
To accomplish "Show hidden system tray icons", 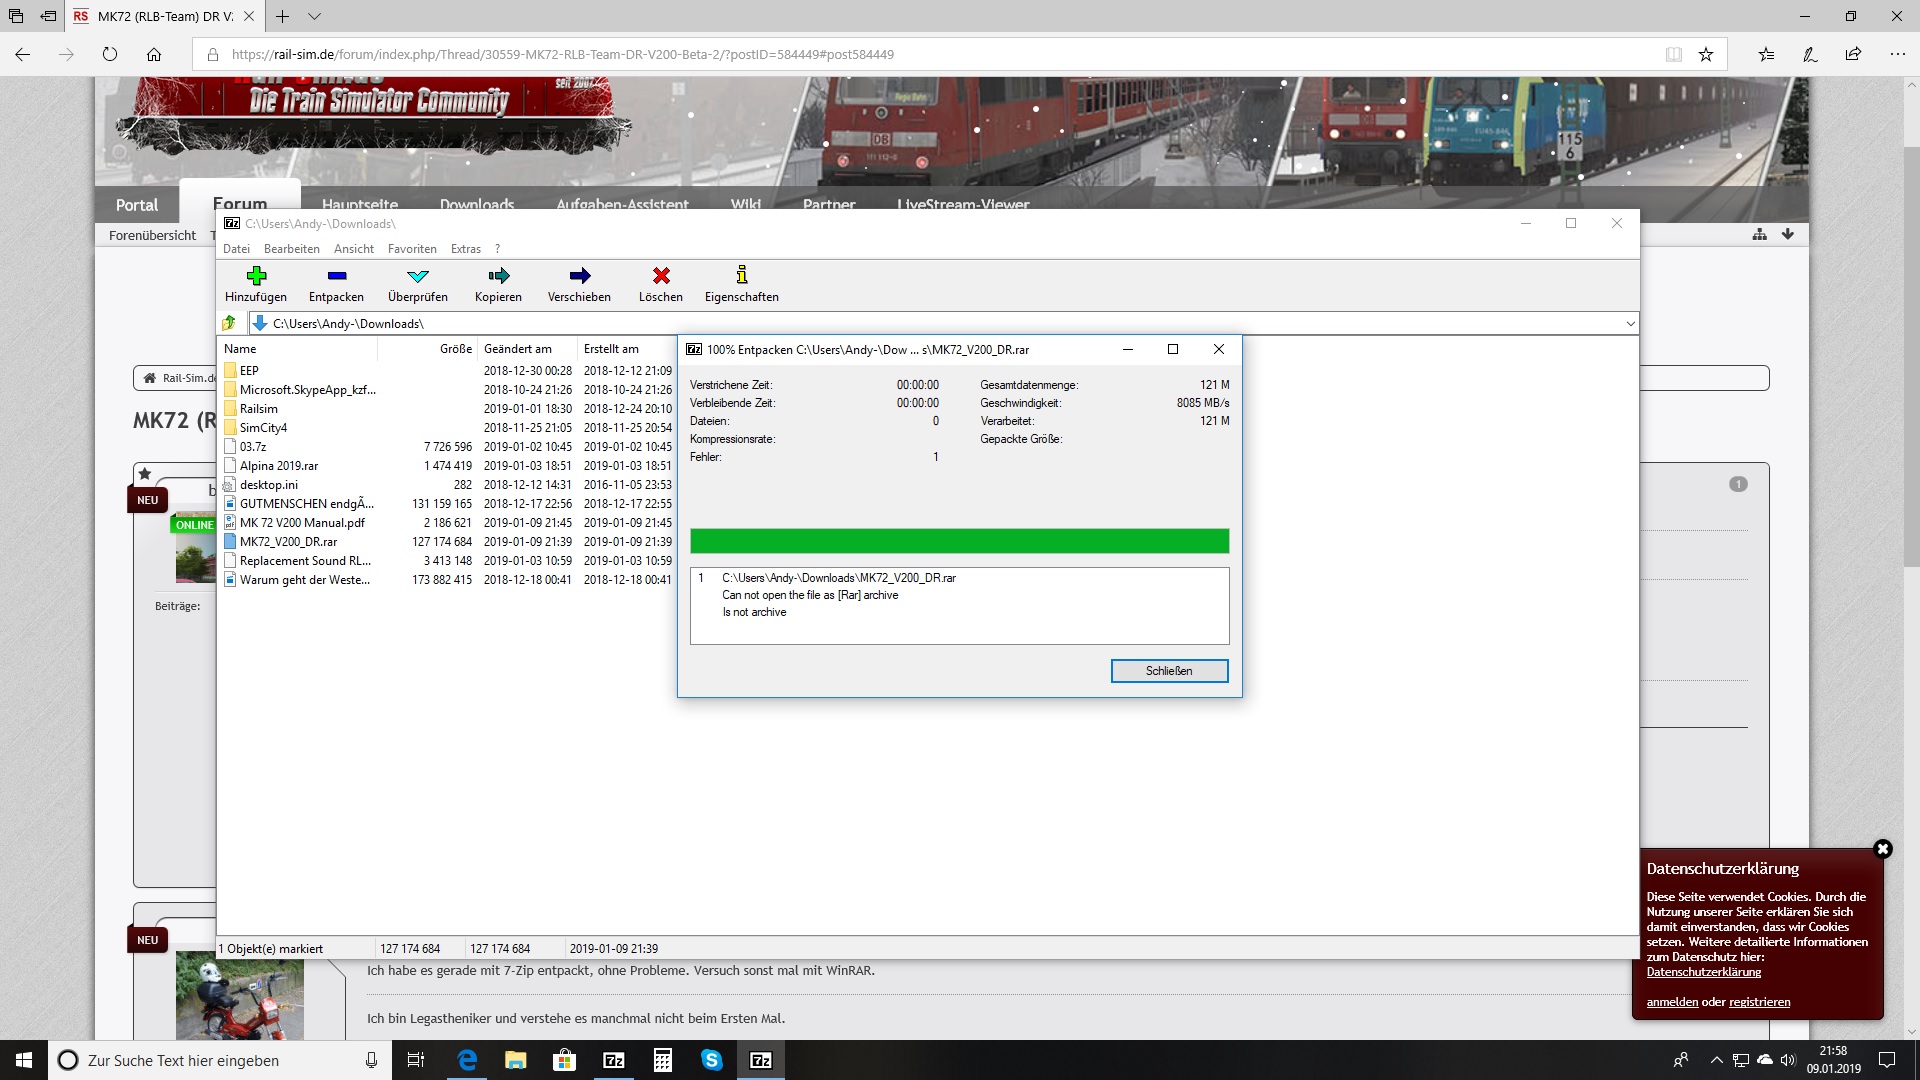I will (x=1716, y=1060).
